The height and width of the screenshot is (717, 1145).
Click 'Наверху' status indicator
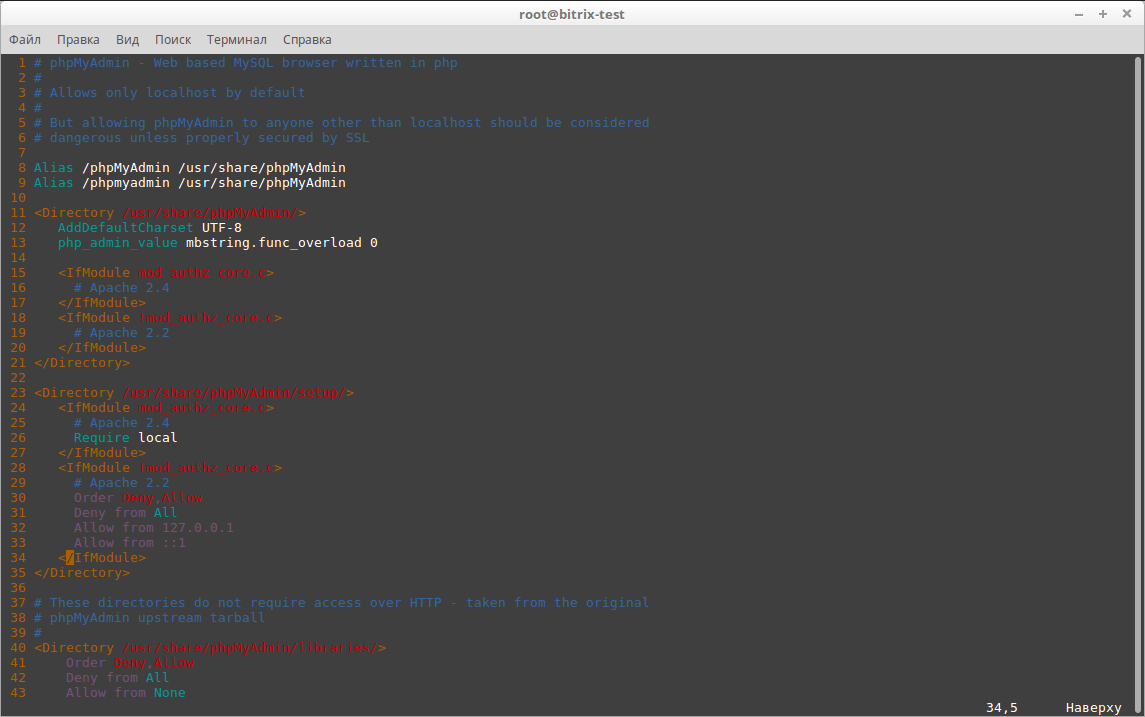pyautogui.click(x=1093, y=708)
